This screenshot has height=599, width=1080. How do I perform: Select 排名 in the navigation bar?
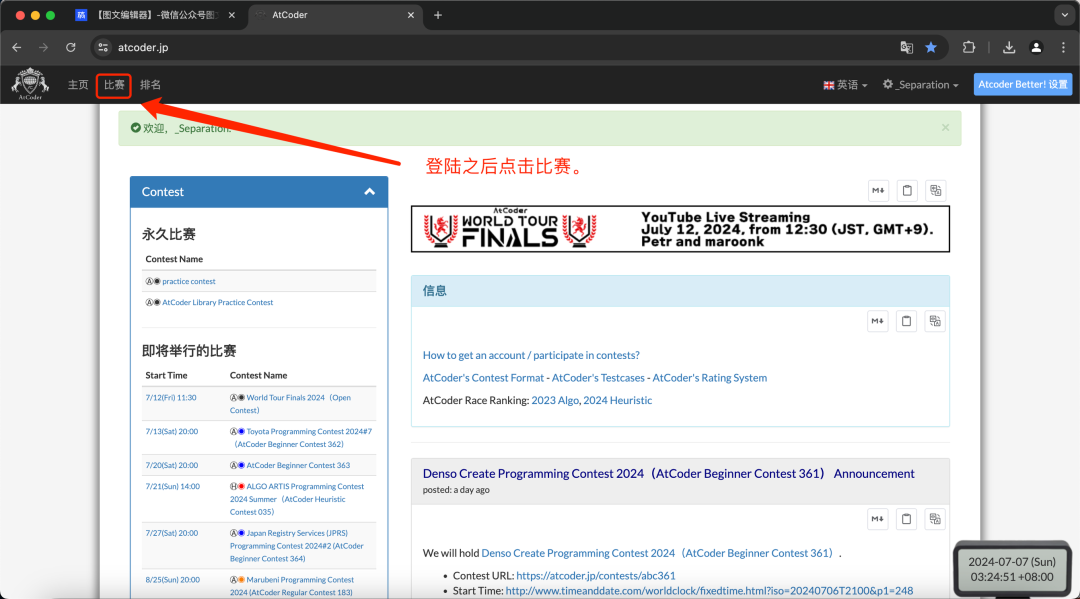coord(150,84)
